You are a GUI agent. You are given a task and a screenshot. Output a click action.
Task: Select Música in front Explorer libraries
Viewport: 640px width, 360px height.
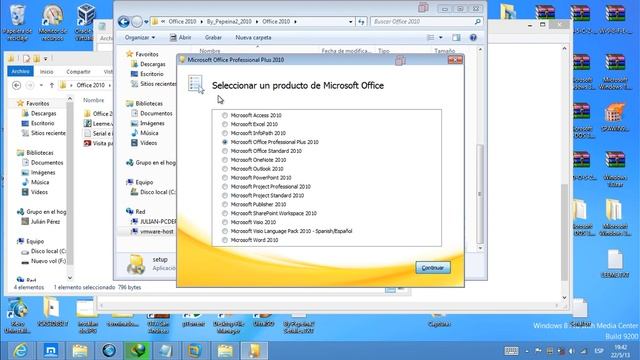(x=149, y=133)
